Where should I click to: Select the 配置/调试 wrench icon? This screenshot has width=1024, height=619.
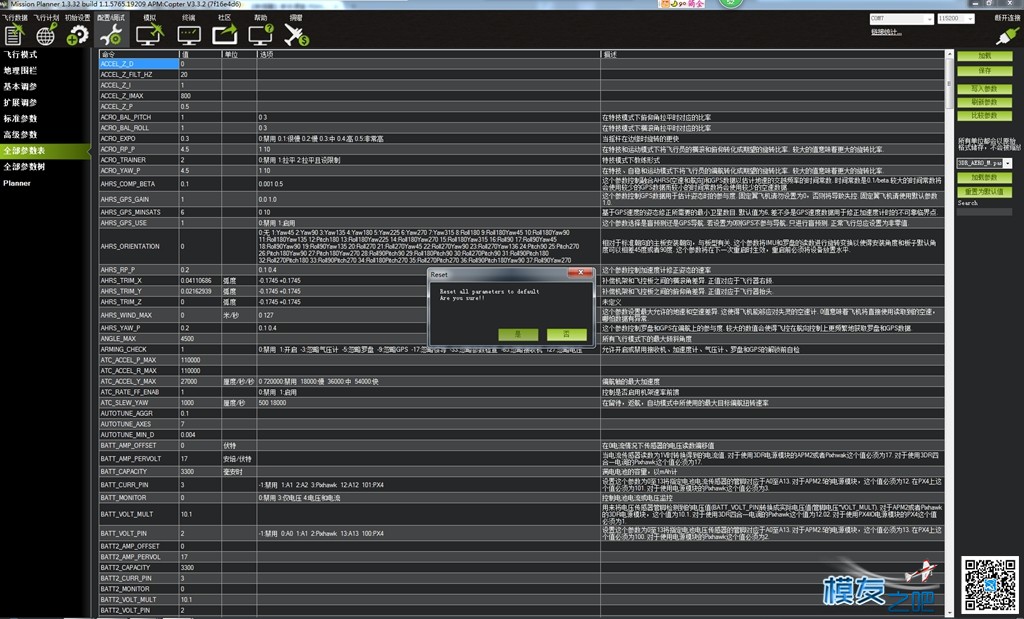click(111, 35)
